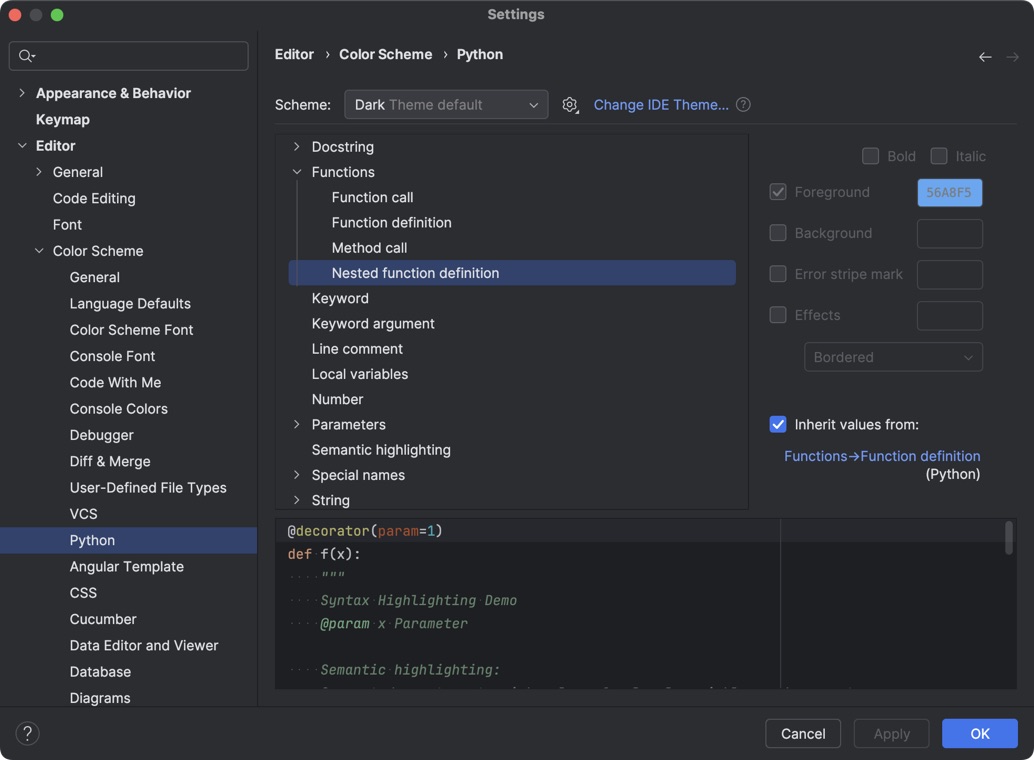Click the Change IDE Theme link

pyautogui.click(x=662, y=104)
